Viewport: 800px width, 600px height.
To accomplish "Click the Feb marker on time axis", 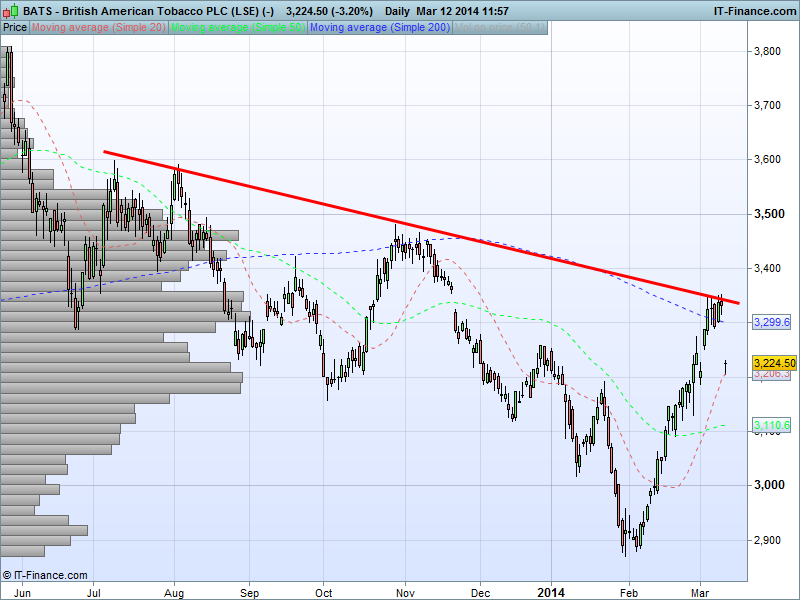I will tap(628, 592).
